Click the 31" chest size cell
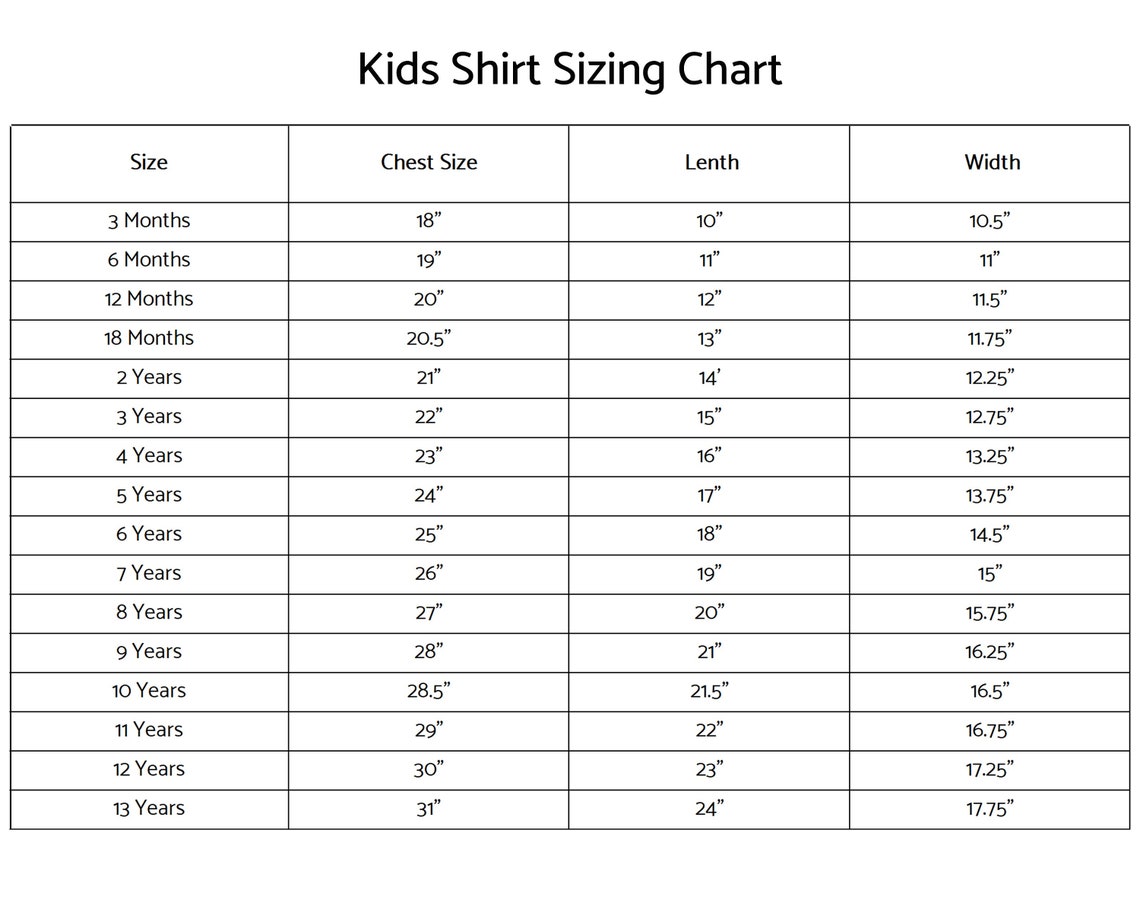 [x=429, y=808]
